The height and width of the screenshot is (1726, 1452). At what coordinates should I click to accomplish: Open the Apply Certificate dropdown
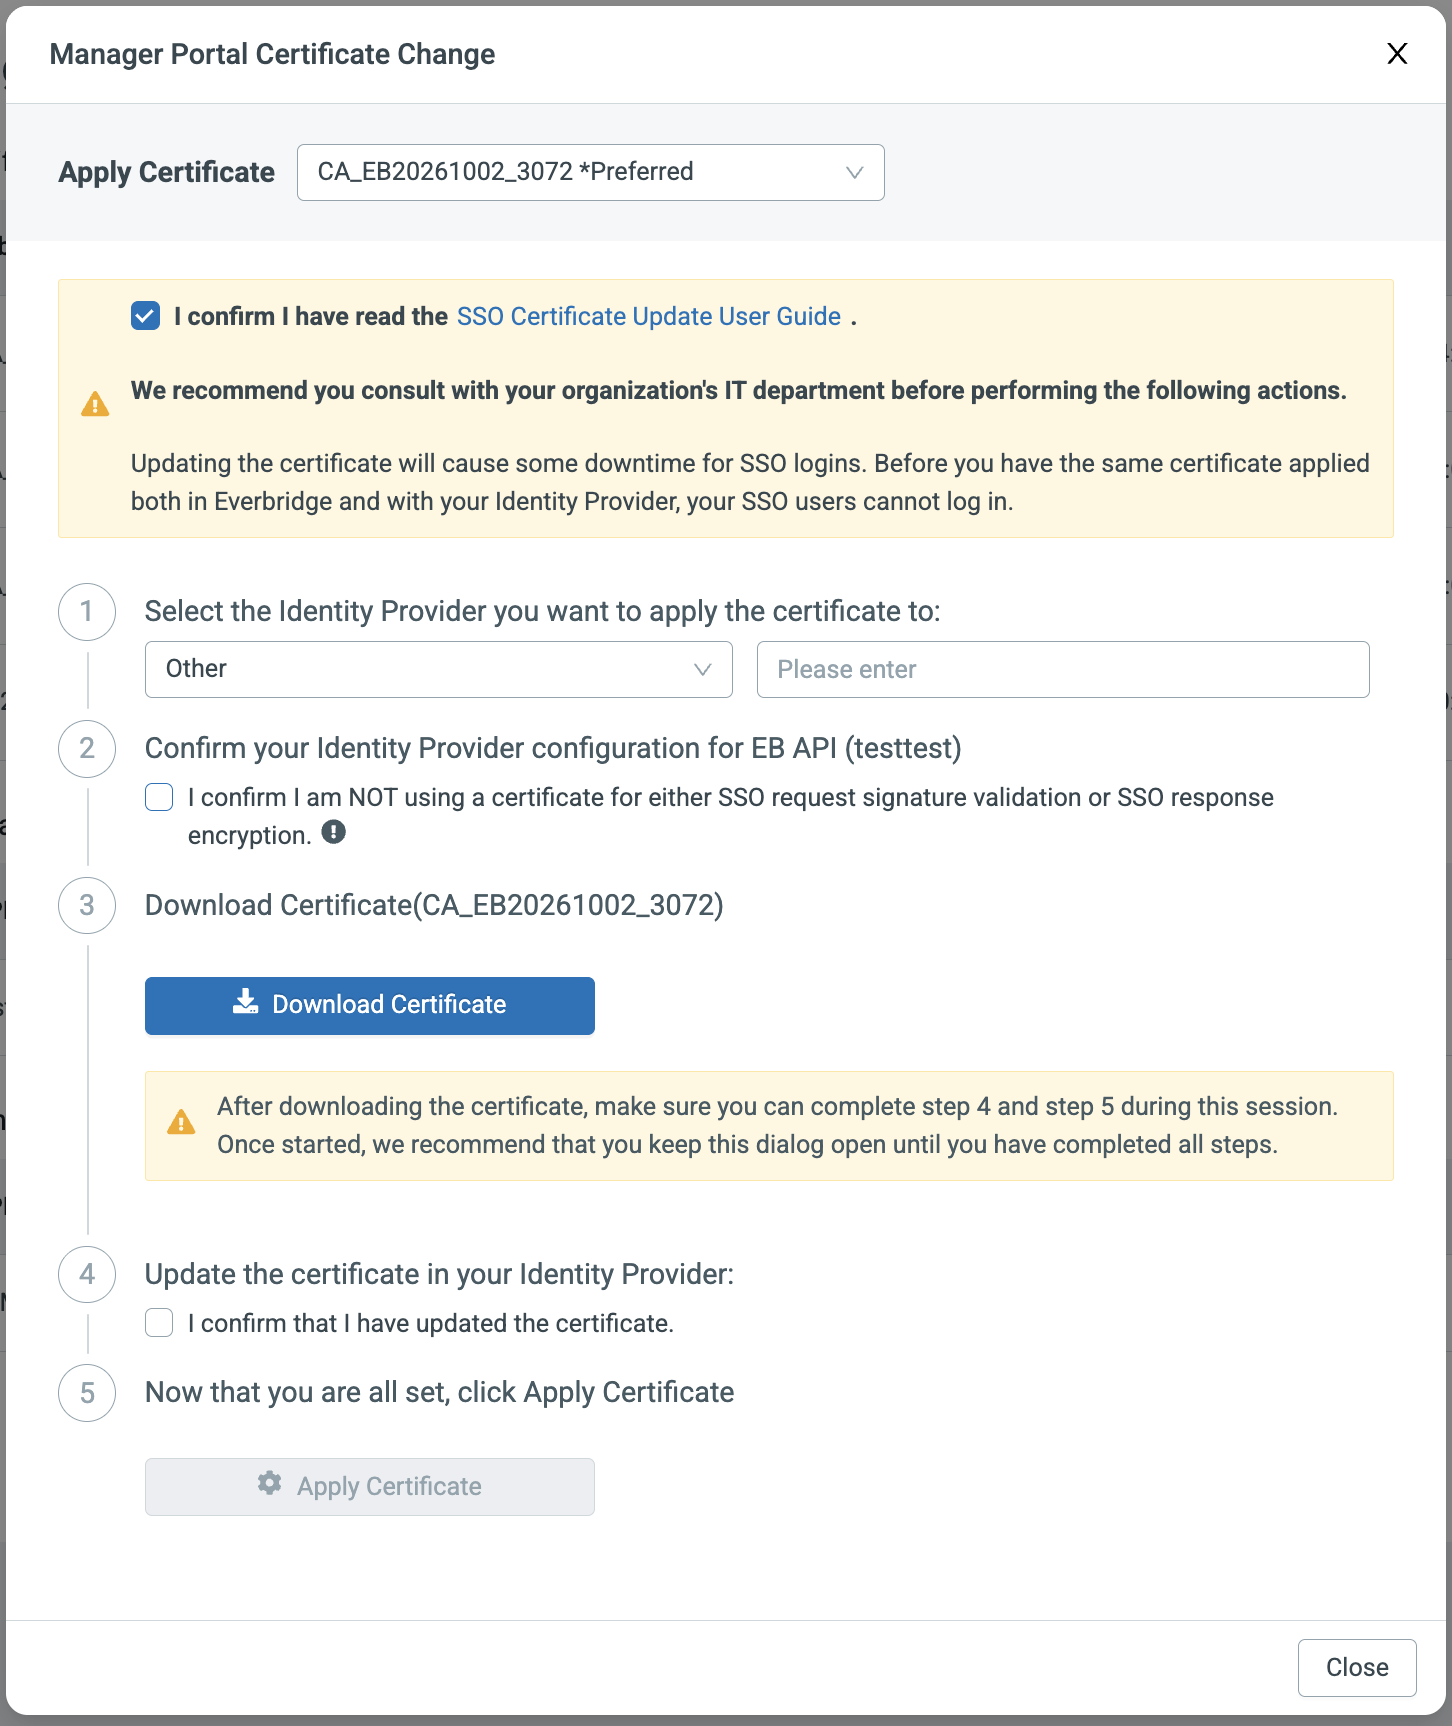(590, 172)
